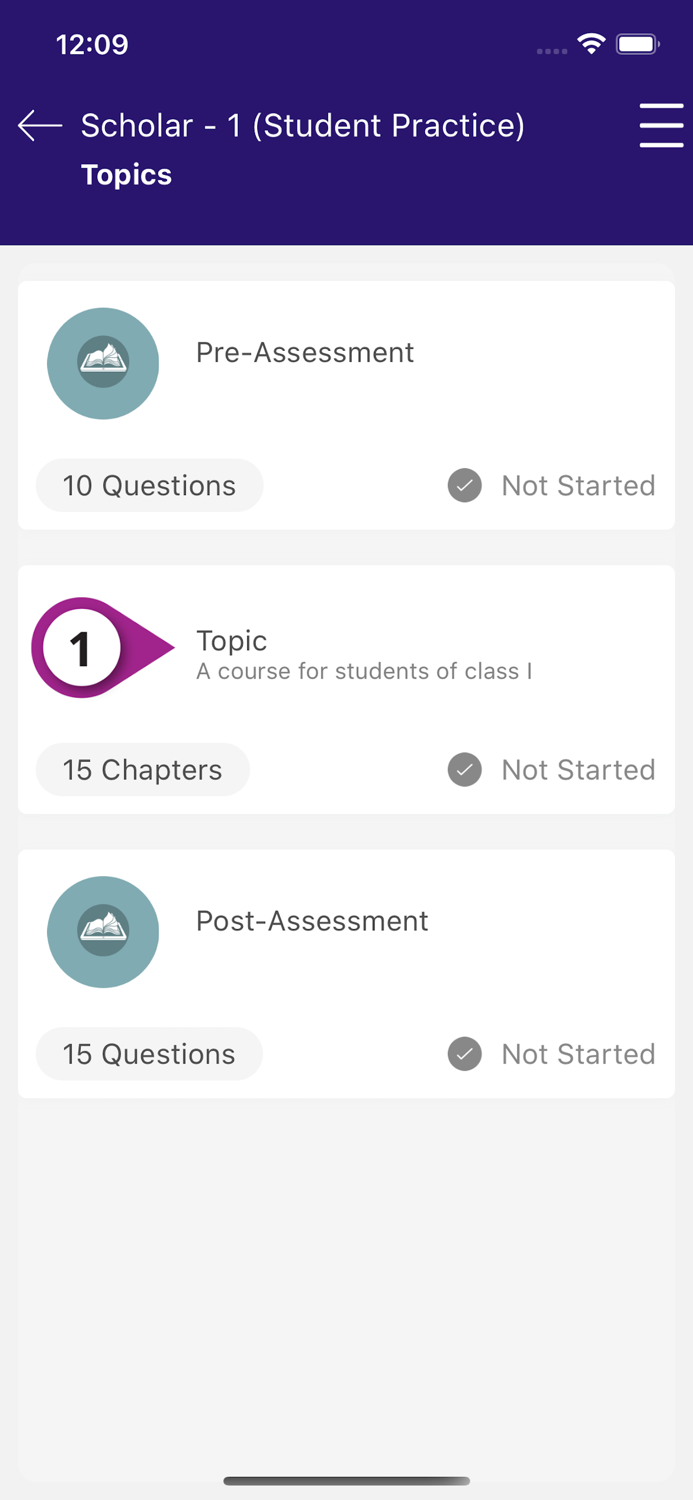Tap the Post-Assessment book icon

(x=103, y=931)
